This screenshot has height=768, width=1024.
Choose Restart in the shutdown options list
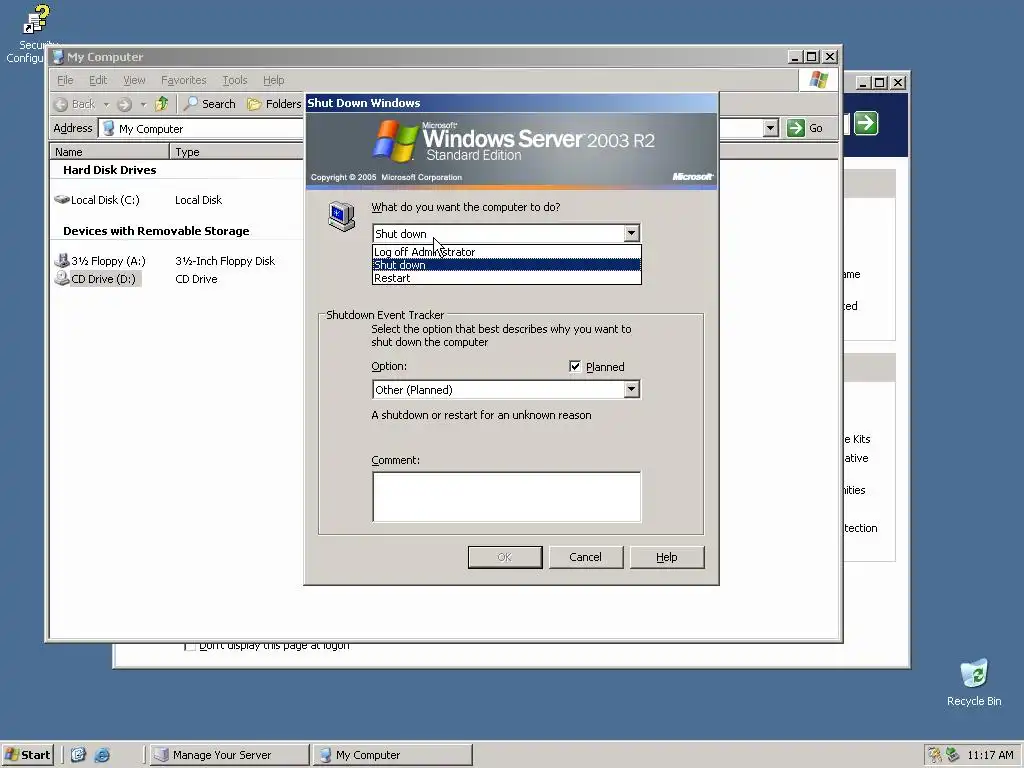[507, 278]
